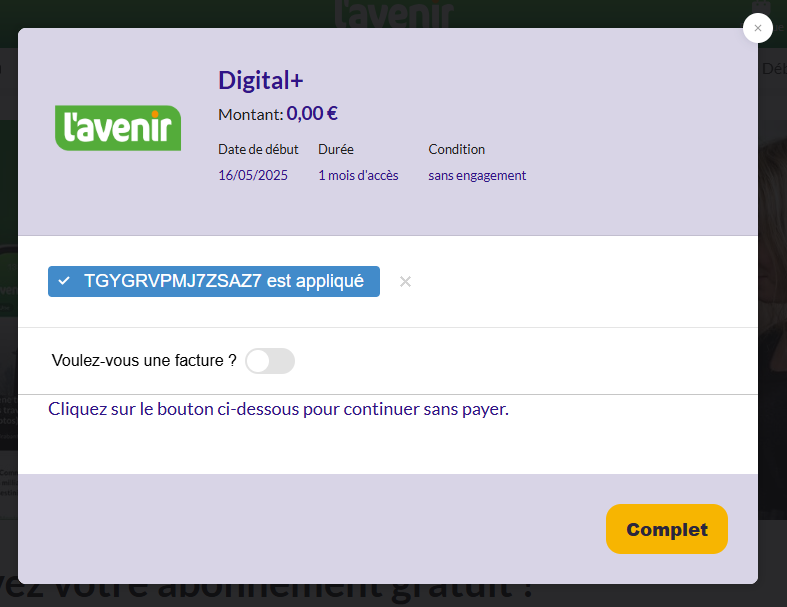
Task: Click the amount 0,00 €
Action: click(312, 113)
